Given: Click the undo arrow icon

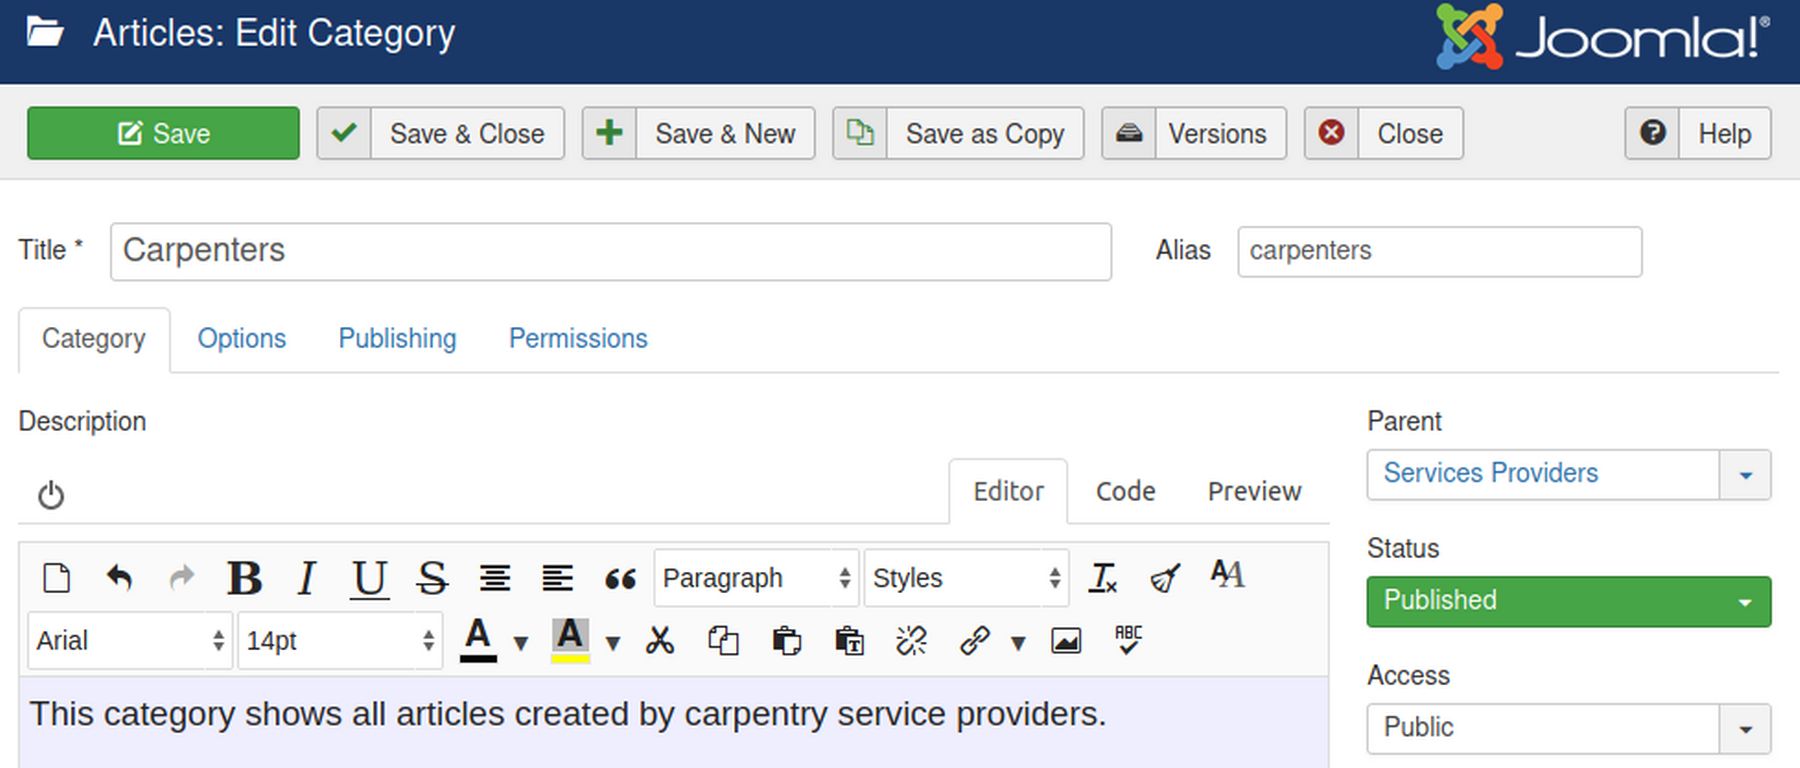Looking at the screenshot, I should pos(119,578).
